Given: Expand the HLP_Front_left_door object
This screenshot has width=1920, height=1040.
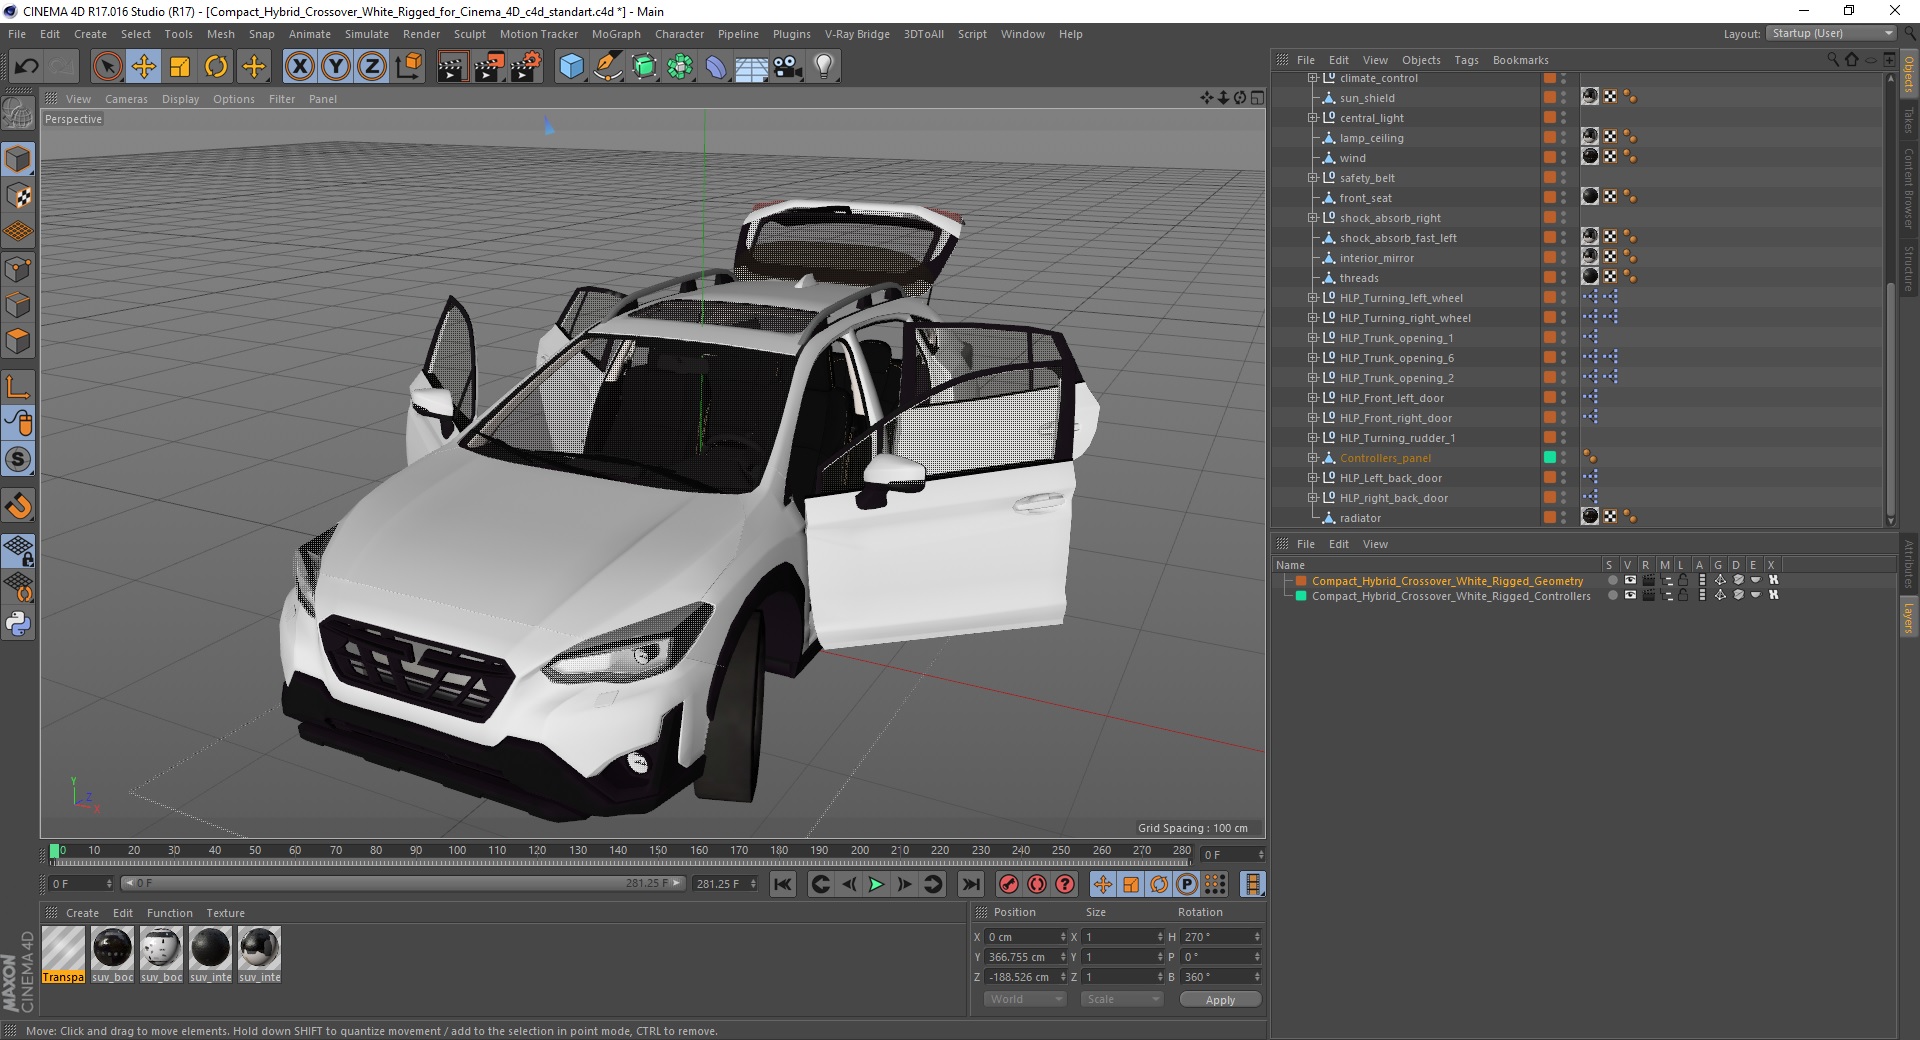Looking at the screenshot, I should (x=1313, y=398).
